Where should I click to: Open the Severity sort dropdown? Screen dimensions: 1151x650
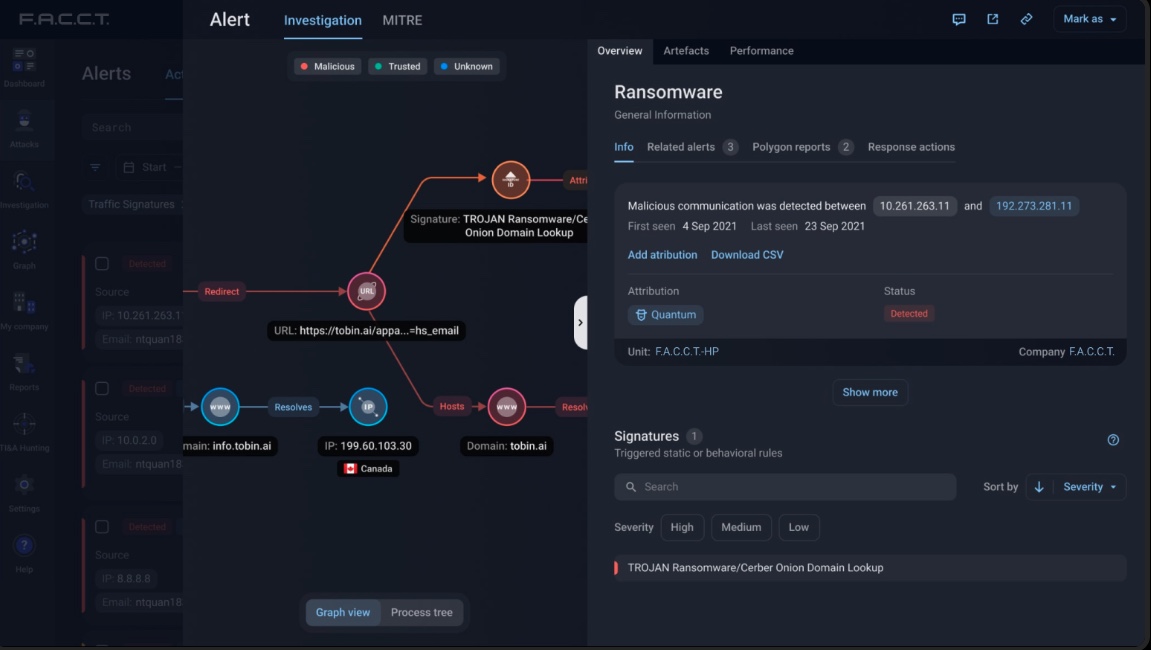coord(1089,487)
